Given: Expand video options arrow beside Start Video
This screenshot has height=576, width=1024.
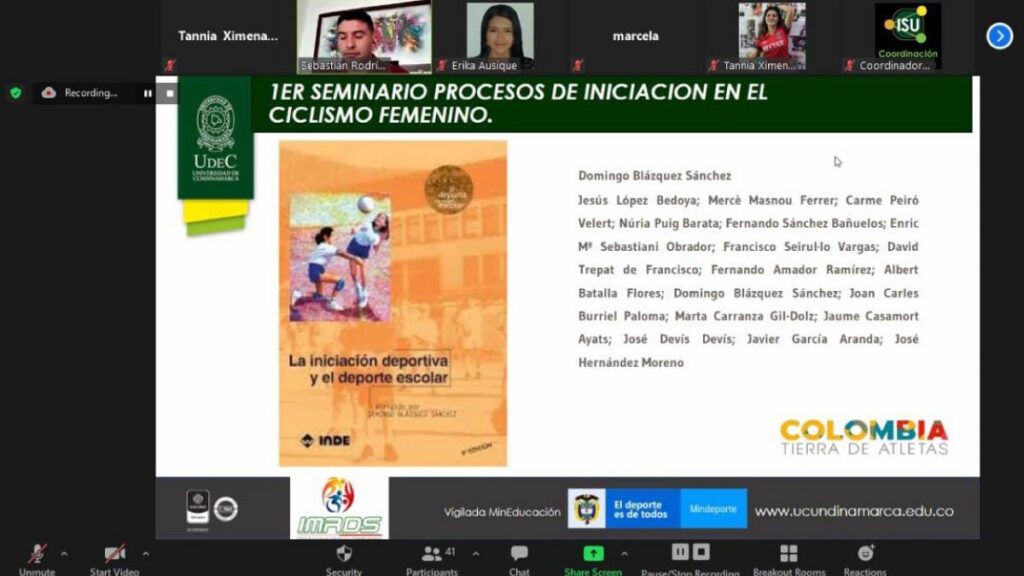Looking at the screenshot, I should [146, 554].
